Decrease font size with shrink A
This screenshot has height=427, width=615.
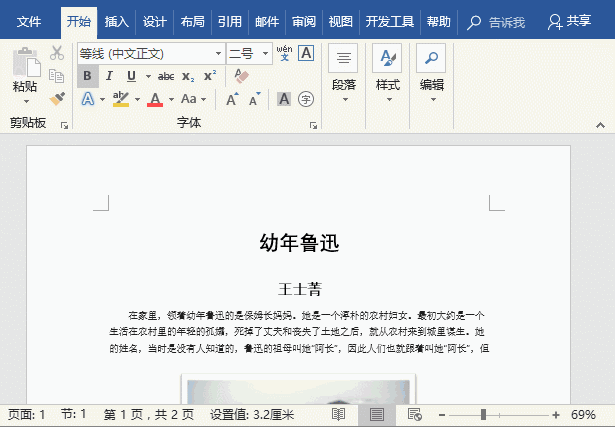click(254, 99)
